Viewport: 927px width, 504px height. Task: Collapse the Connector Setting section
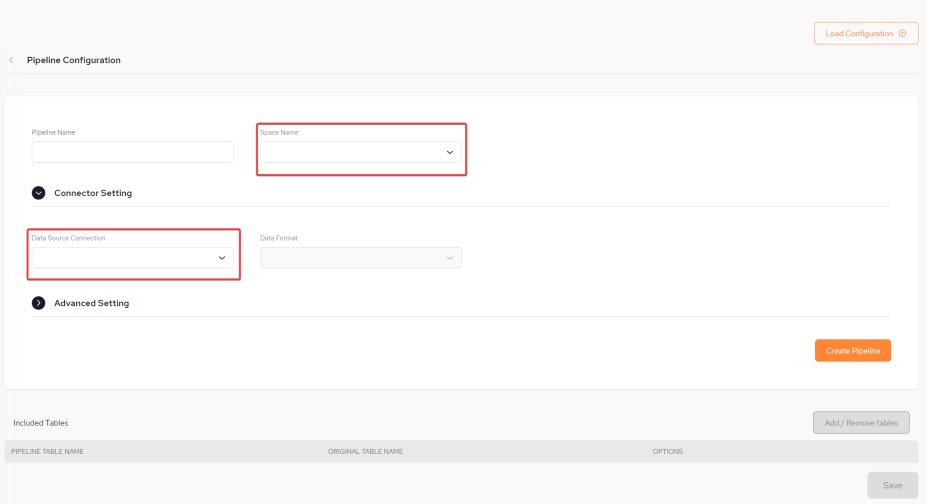38,193
